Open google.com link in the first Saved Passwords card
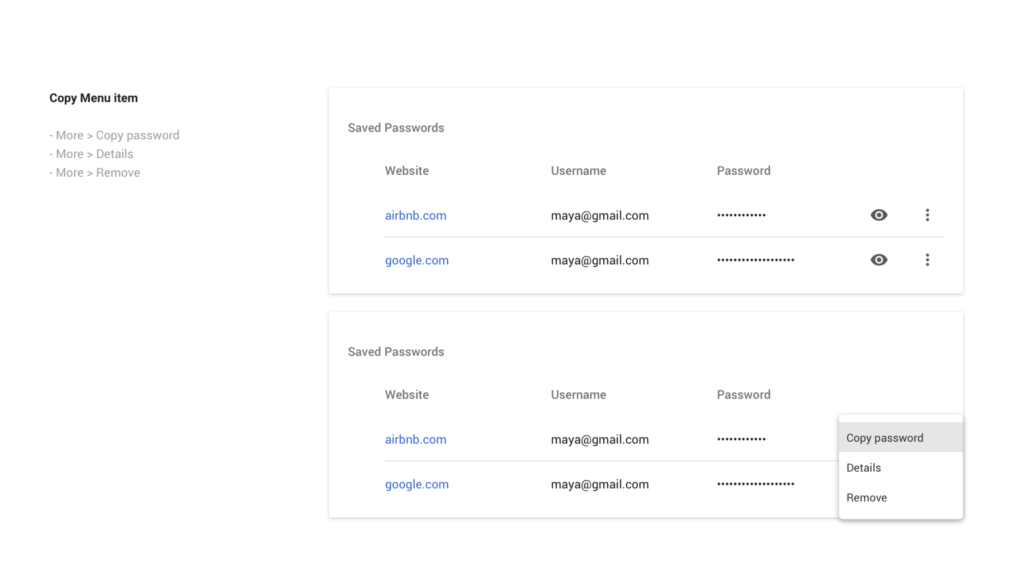The width and height of the screenshot is (1024, 584). tap(417, 260)
